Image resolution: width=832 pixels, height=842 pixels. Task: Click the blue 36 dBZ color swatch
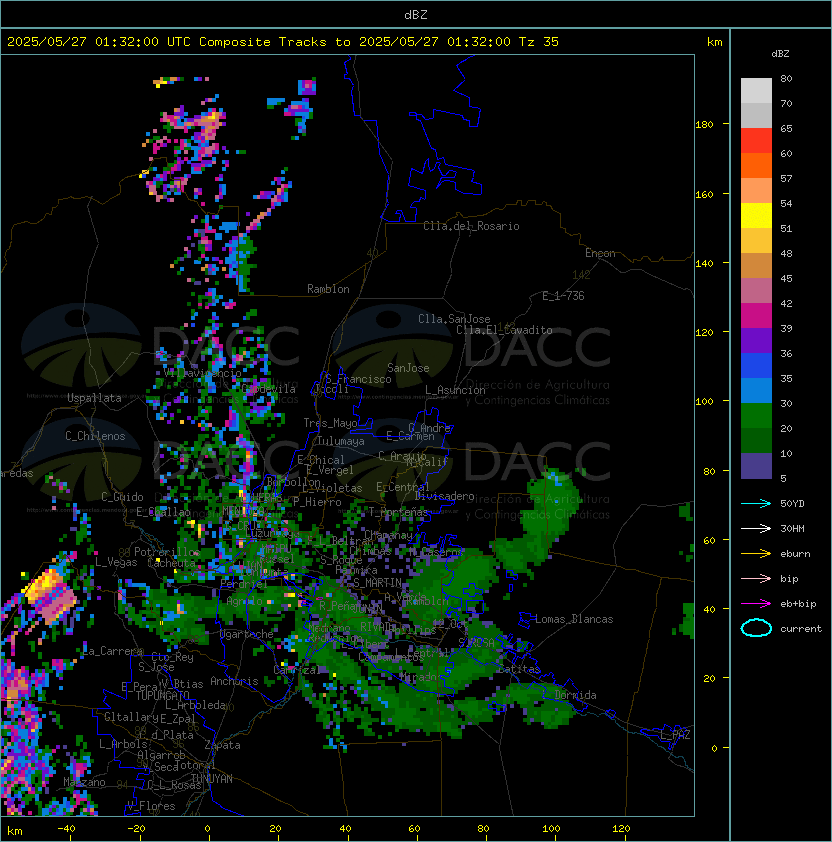(756, 366)
